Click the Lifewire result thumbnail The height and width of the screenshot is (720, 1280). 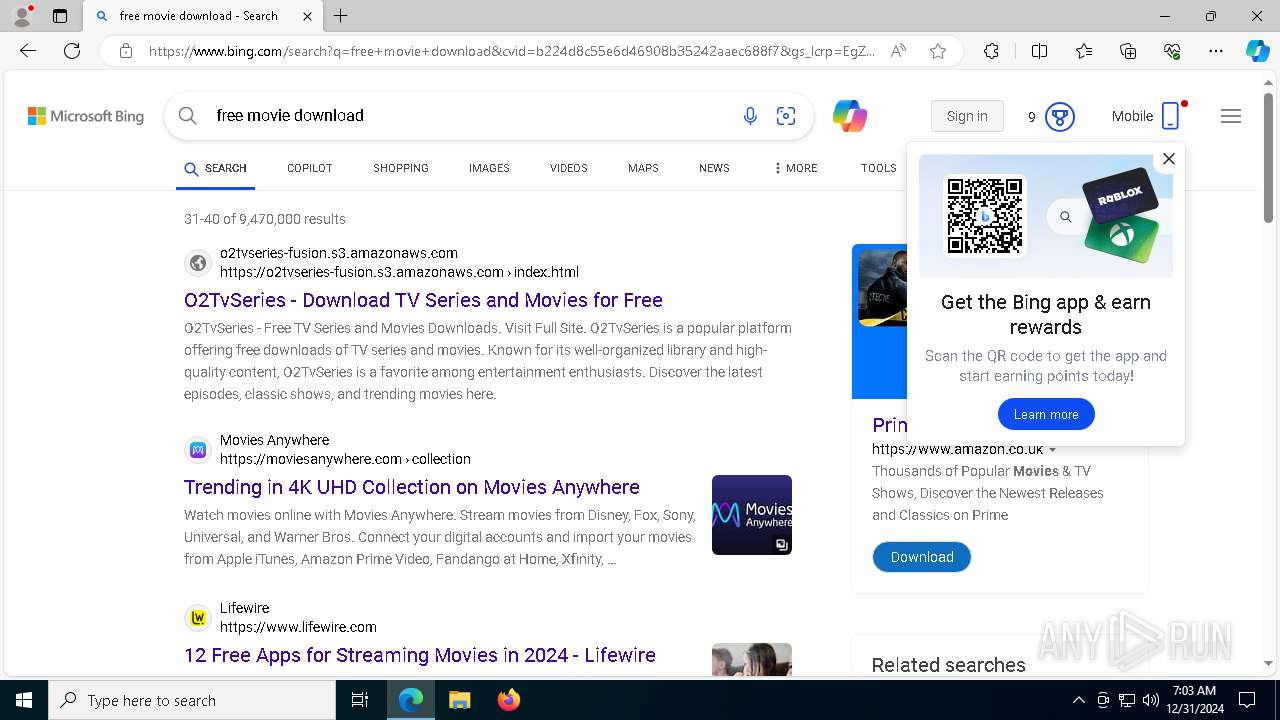point(752,659)
